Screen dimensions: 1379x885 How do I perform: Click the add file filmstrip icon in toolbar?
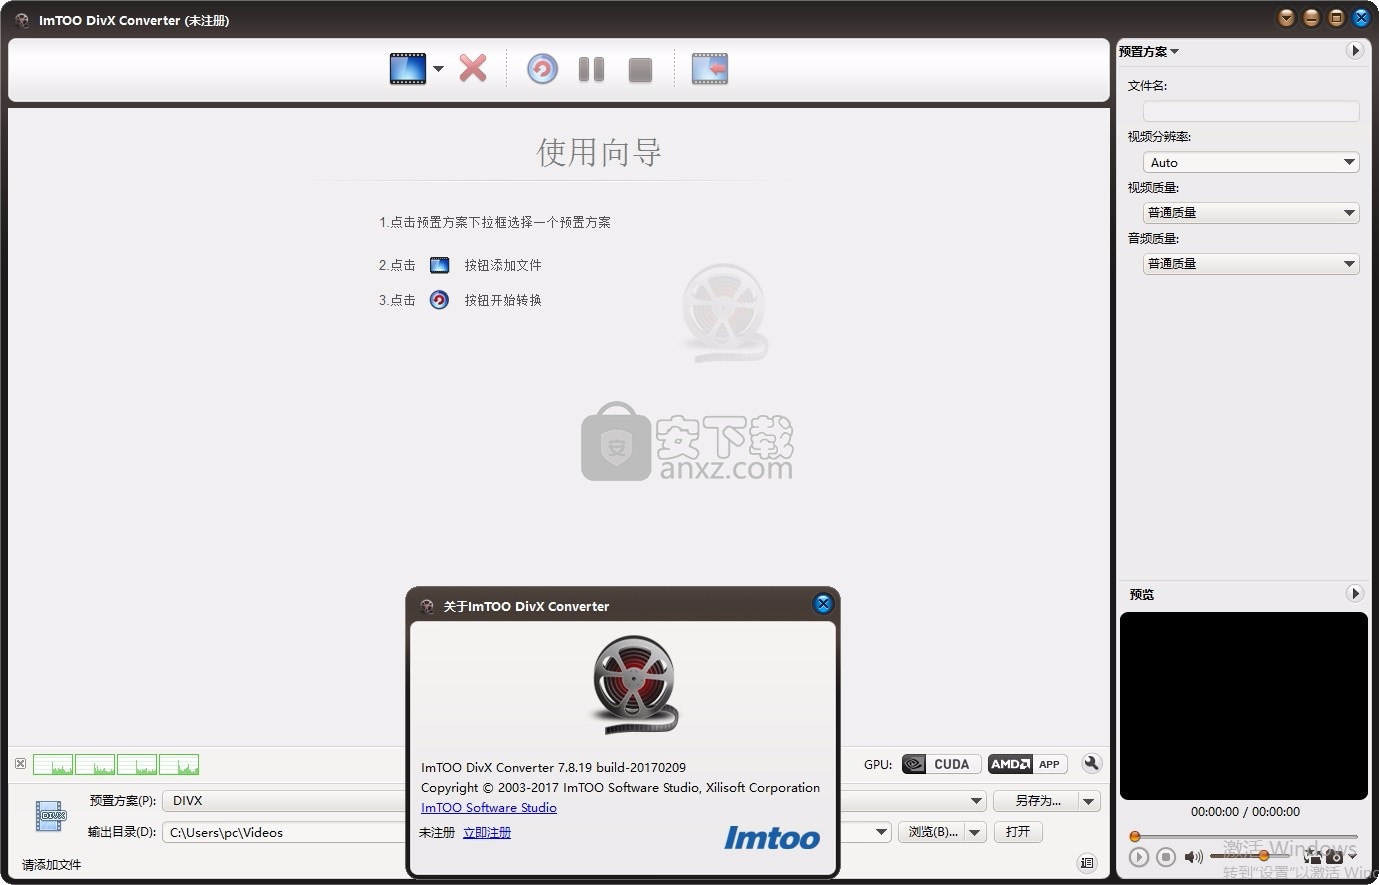(408, 69)
